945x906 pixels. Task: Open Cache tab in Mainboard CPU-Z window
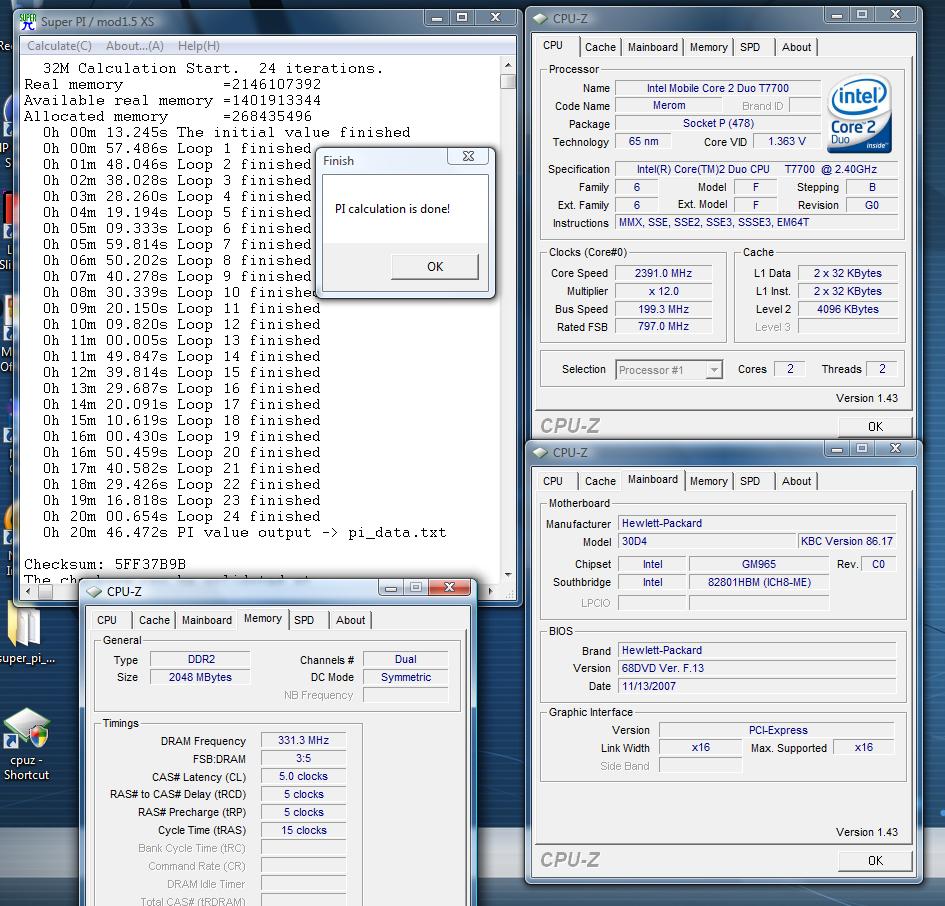[x=600, y=481]
